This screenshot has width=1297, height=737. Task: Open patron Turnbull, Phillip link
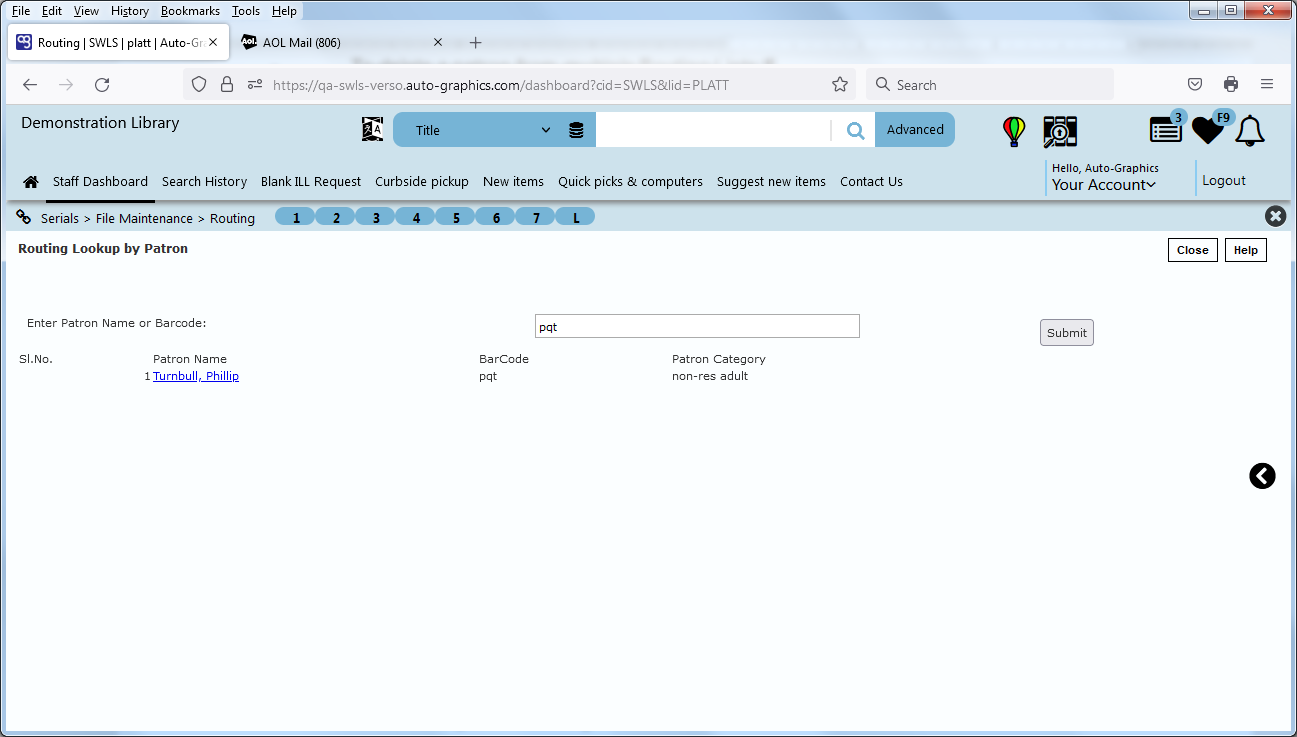[x=196, y=376]
